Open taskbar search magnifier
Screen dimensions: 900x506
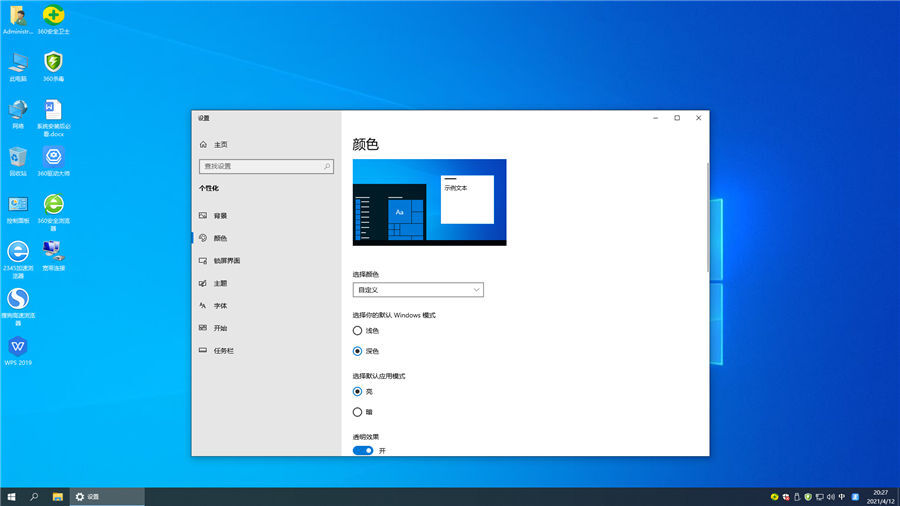point(34,497)
